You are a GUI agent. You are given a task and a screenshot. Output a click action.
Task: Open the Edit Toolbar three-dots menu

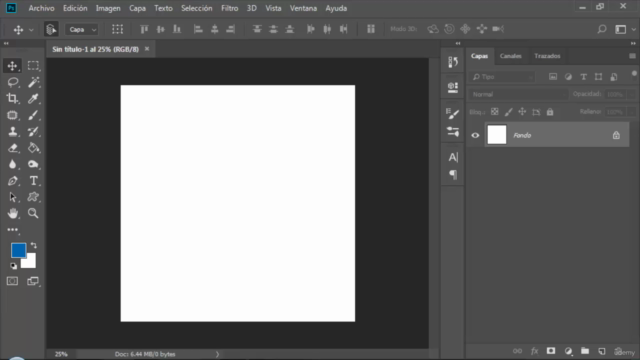[x=12, y=230]
